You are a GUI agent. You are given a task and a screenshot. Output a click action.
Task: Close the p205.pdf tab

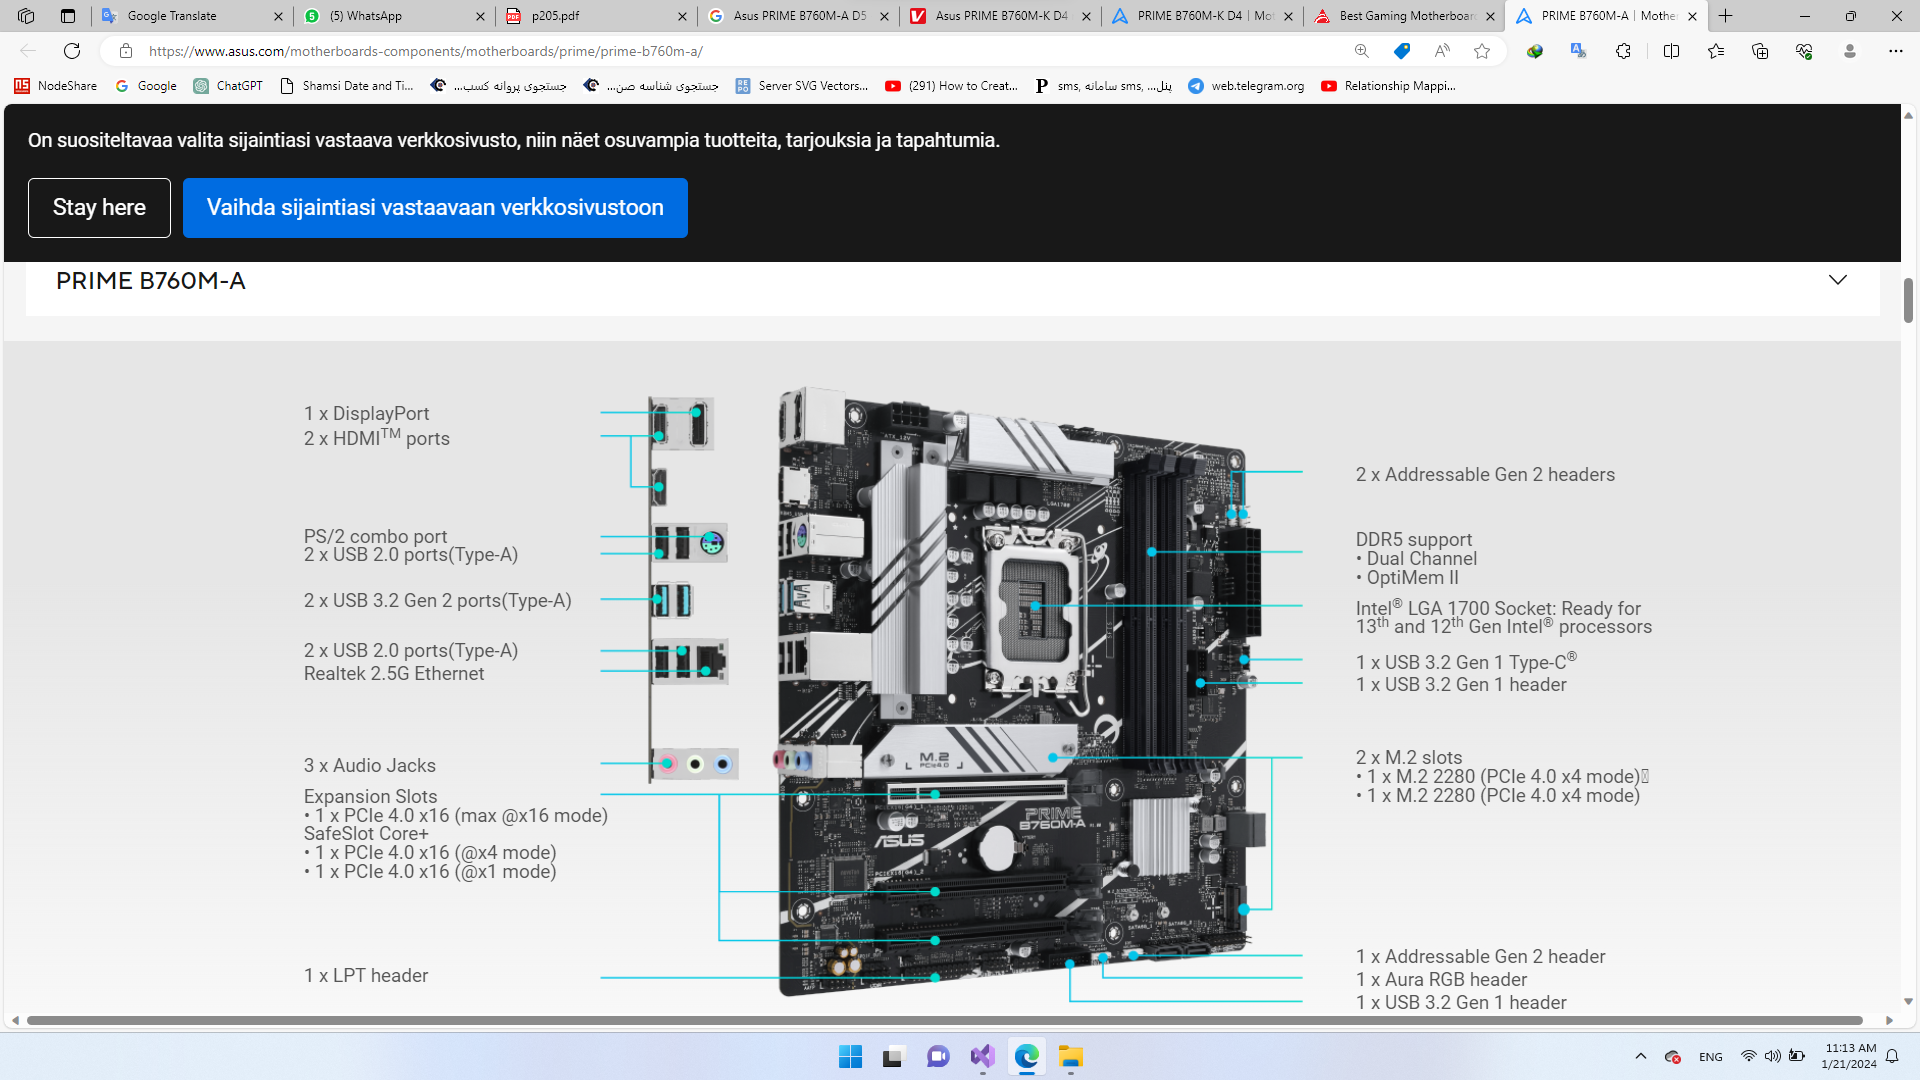point(682,16)
